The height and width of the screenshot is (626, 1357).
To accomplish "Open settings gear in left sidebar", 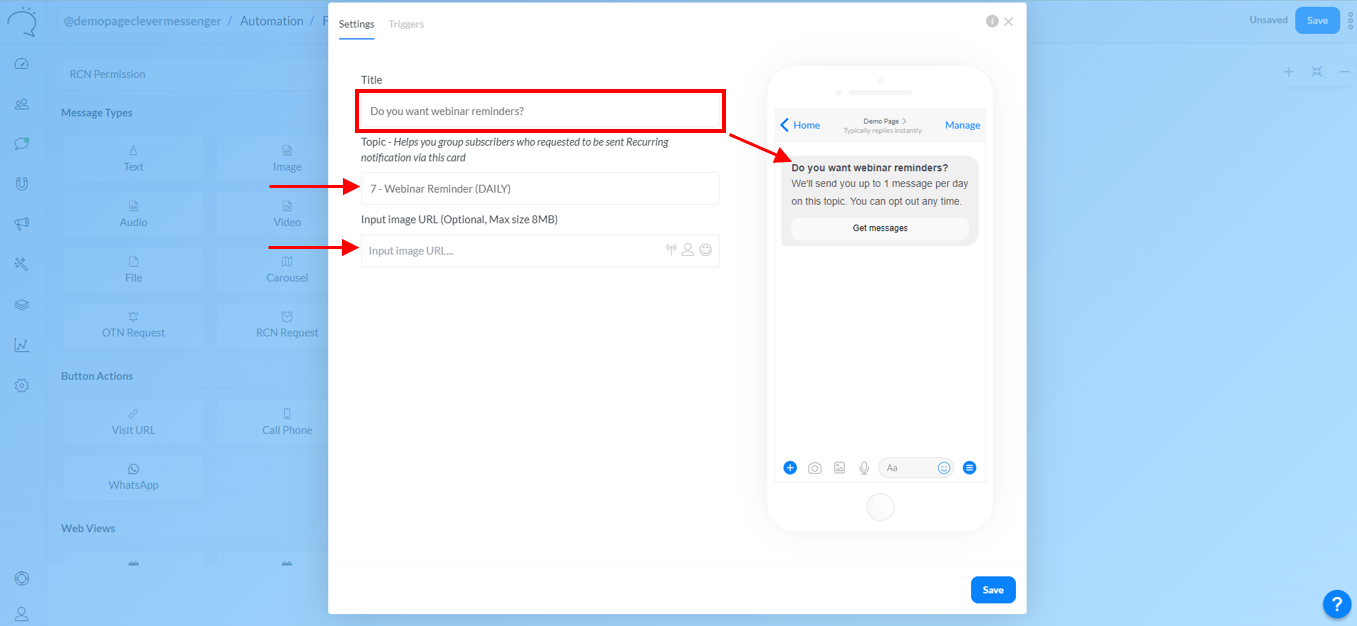I will click(x=22, y=385).
